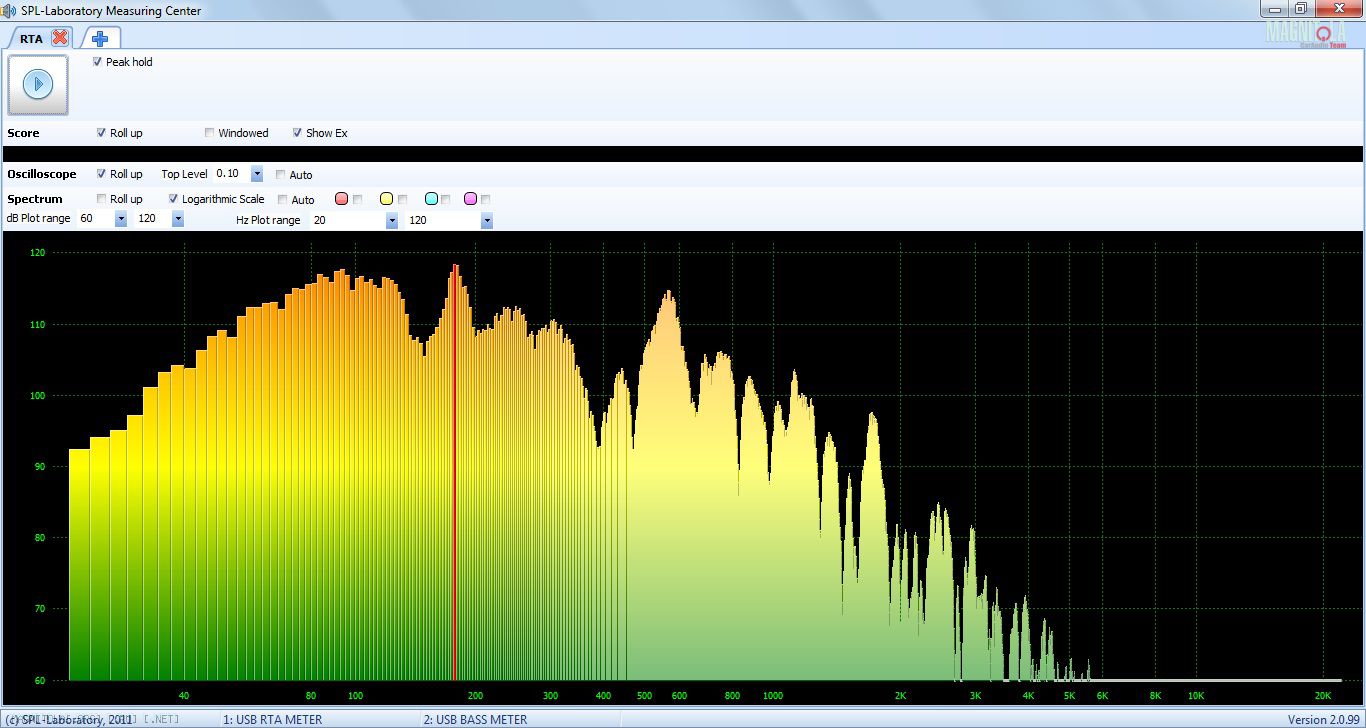Toggle Logarithmic Scale checkbox
Screen dimensions: 1366x728
pyautogui.click(x=174, y=199)
